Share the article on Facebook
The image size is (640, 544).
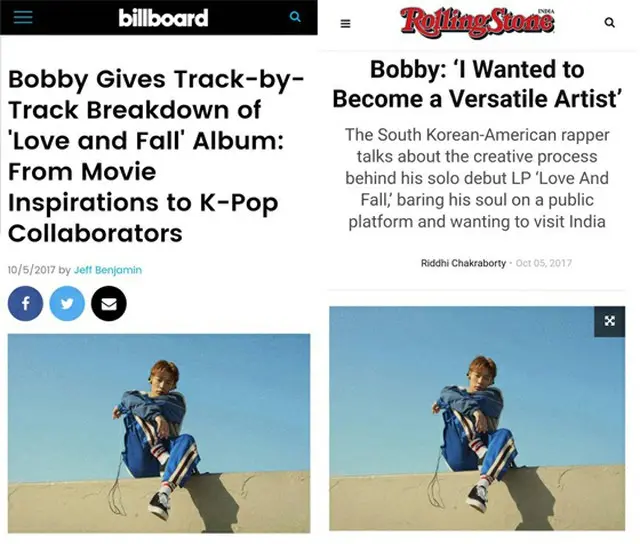point(25,302)
